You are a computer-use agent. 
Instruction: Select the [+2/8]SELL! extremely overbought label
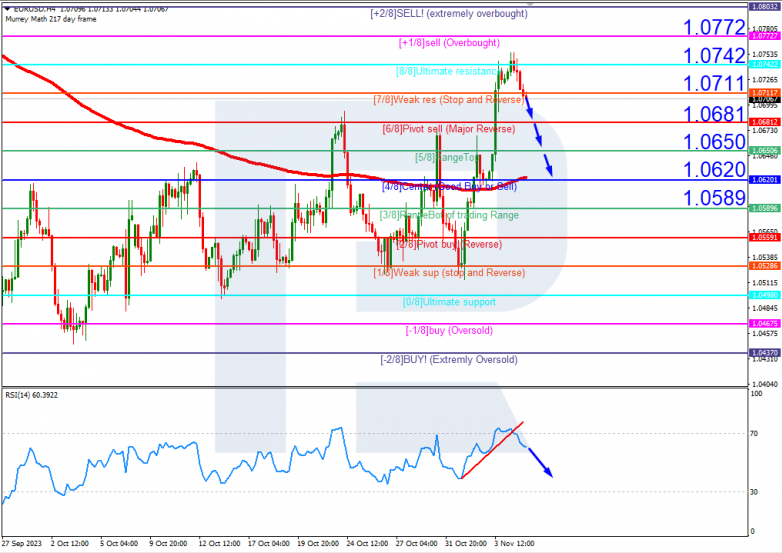click(449, 14)
